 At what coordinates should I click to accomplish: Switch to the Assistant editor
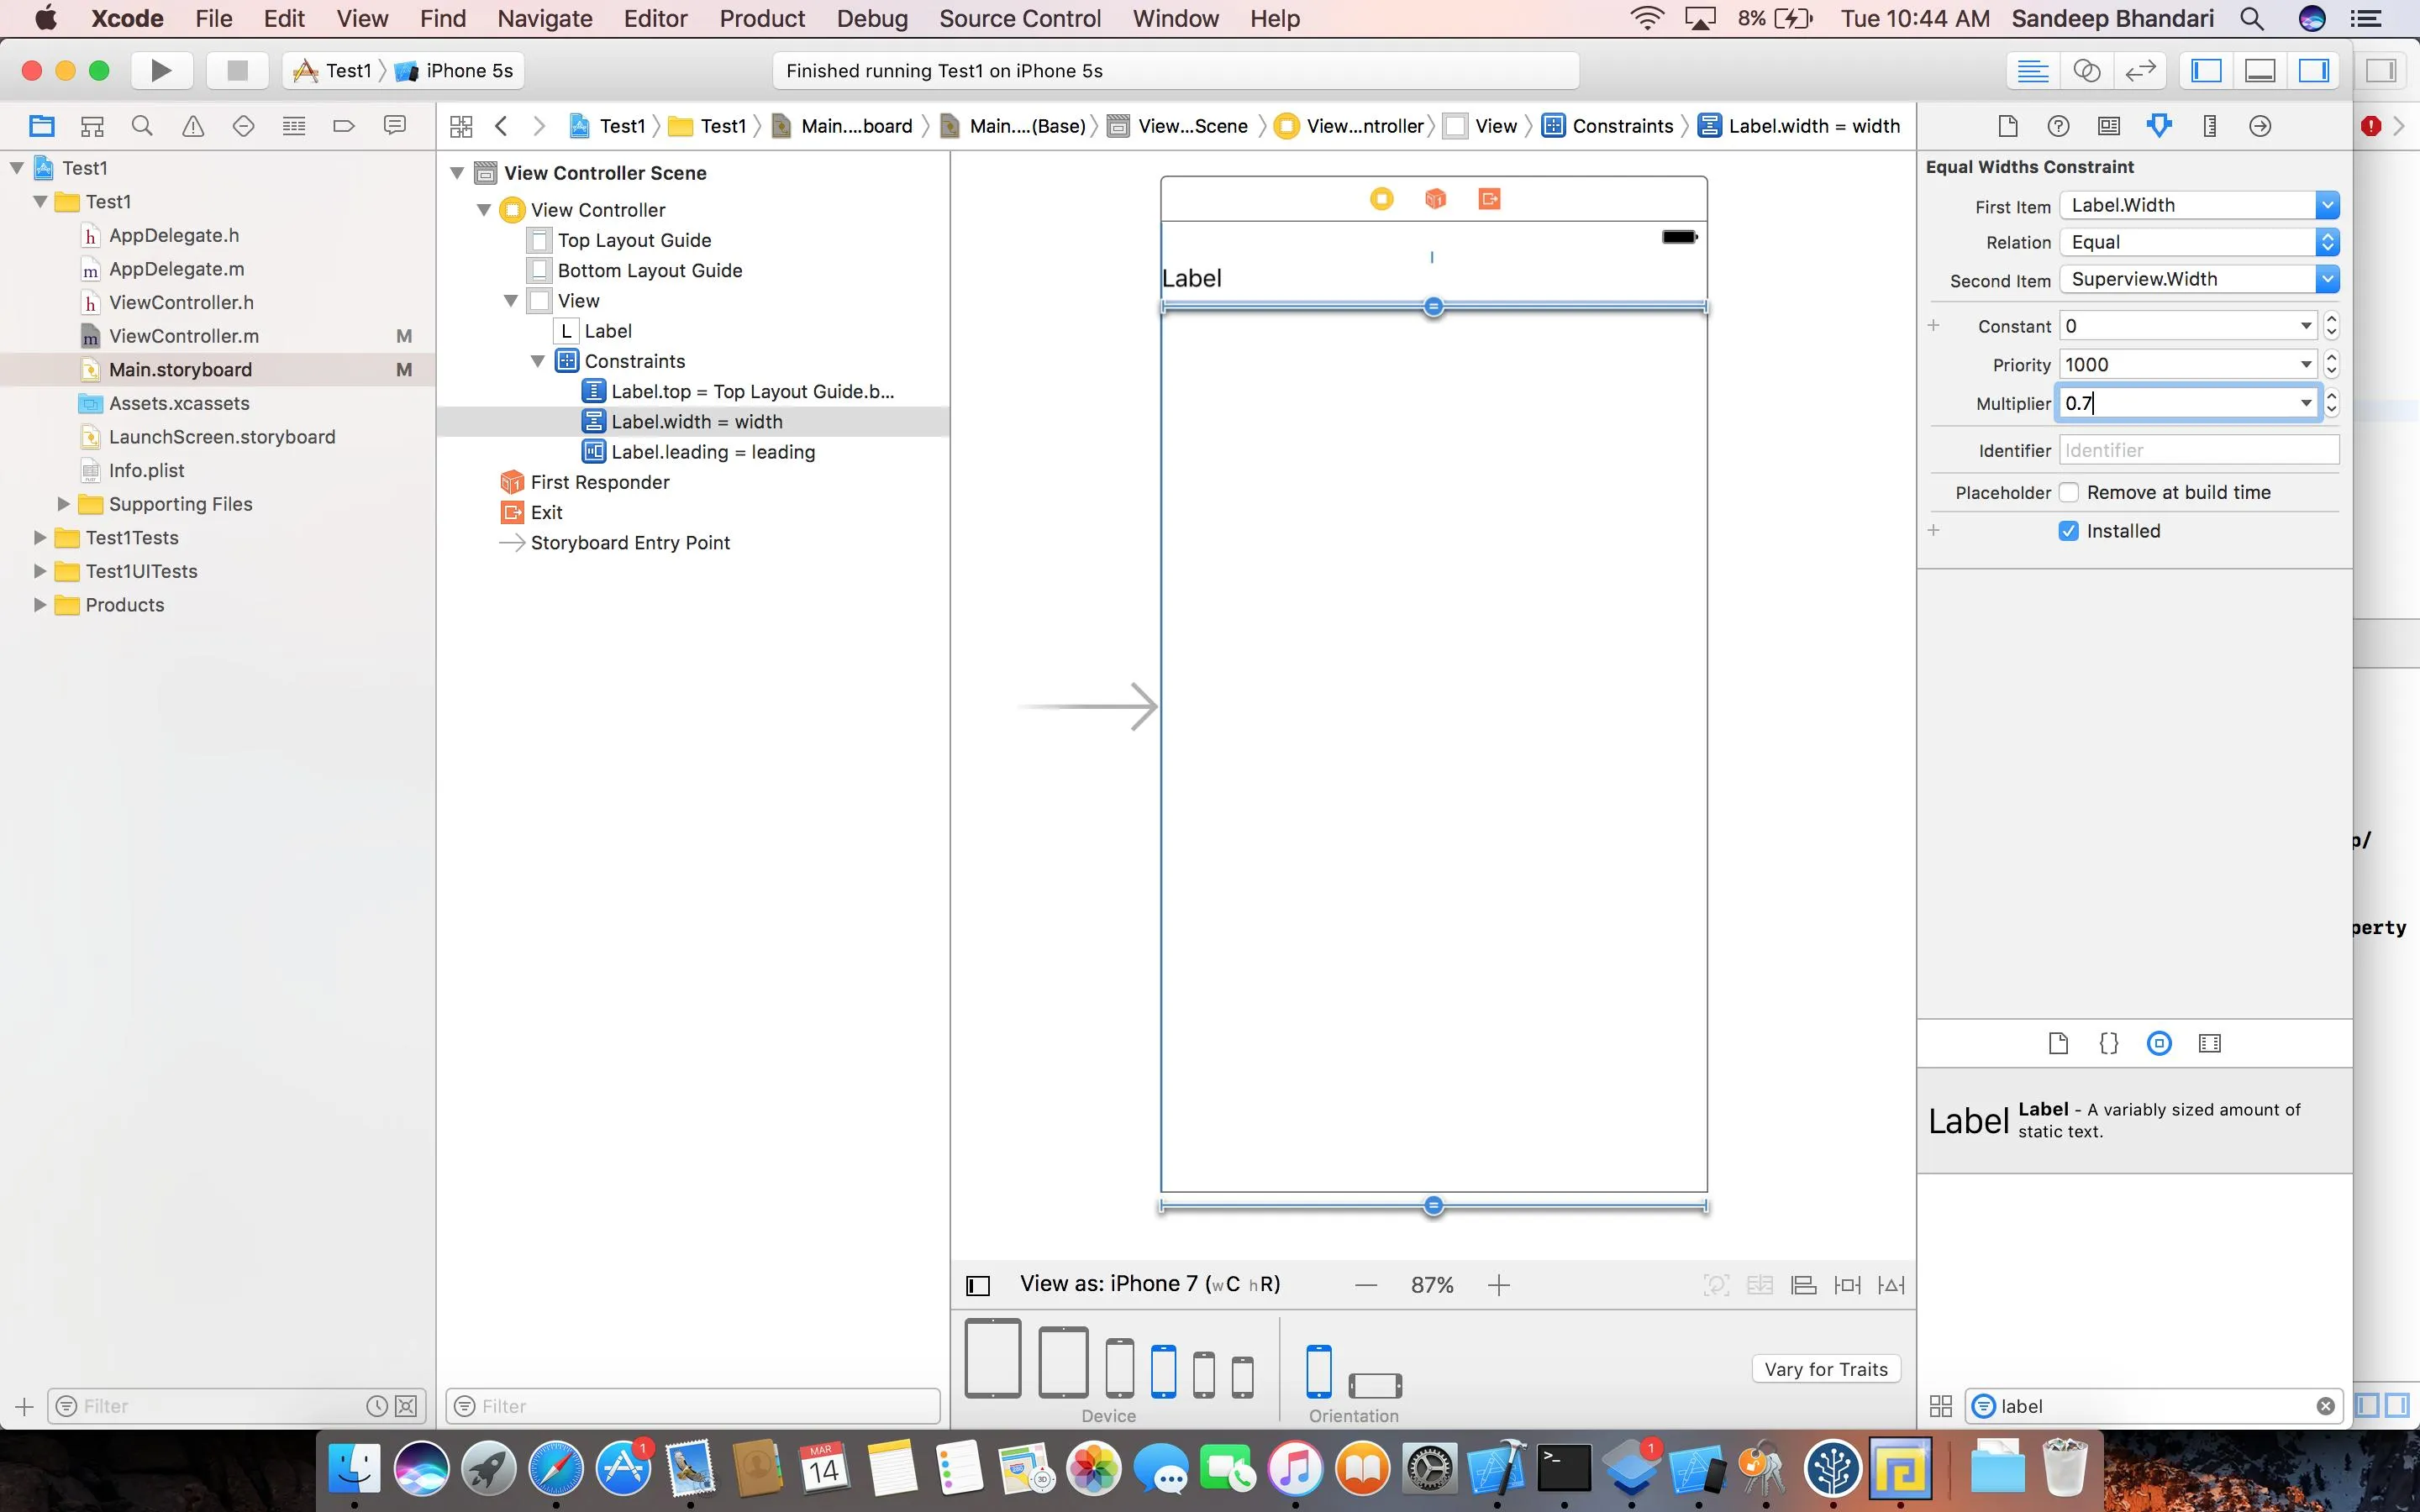tap(2086, 70)
